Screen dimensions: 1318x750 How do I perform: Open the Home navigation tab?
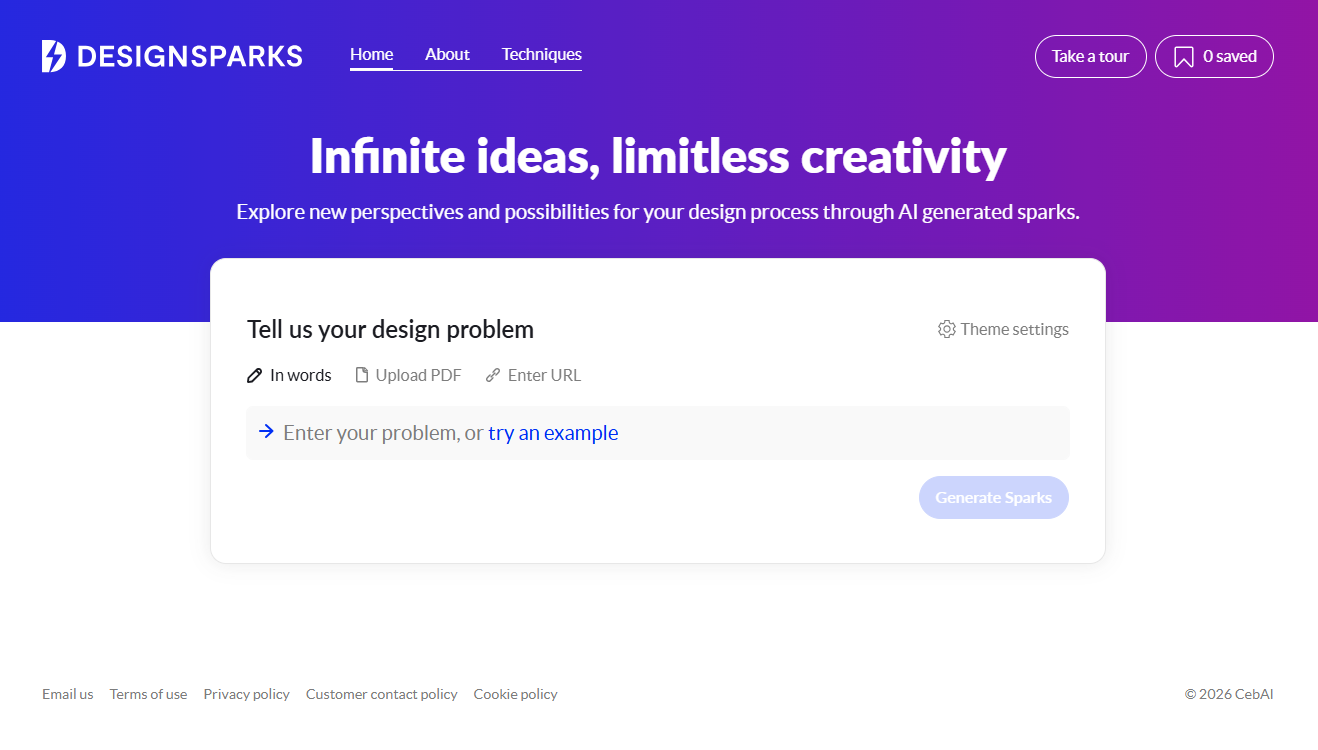[371, 54]
